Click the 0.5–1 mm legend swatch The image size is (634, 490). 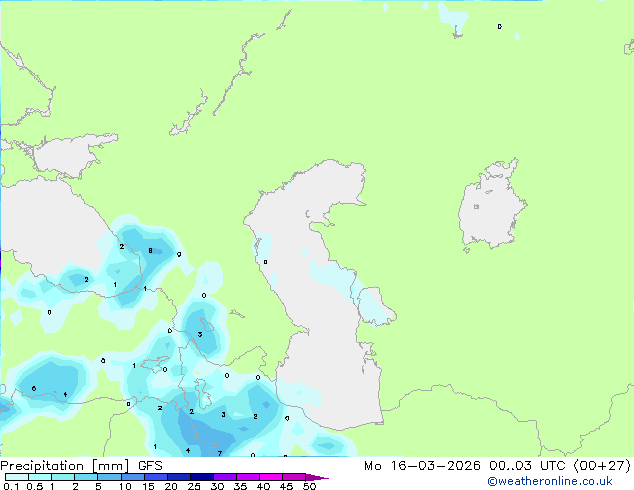pos(40,477)
